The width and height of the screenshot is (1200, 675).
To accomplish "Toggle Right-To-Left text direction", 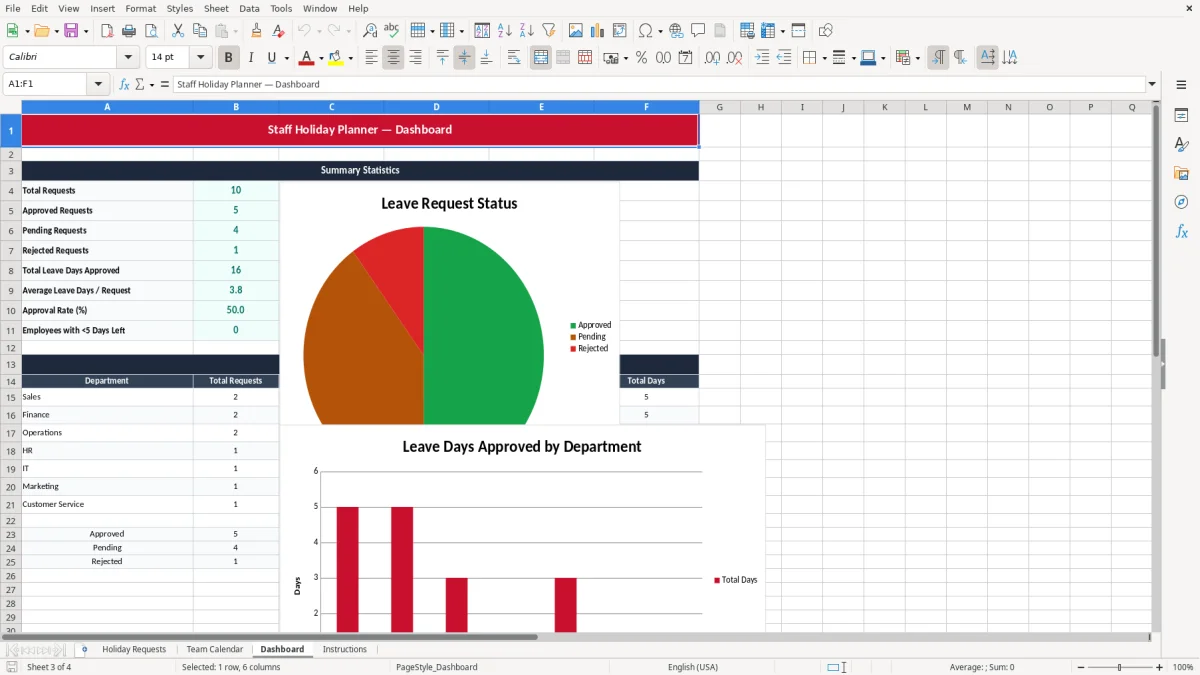I will [x=960, y=58].
